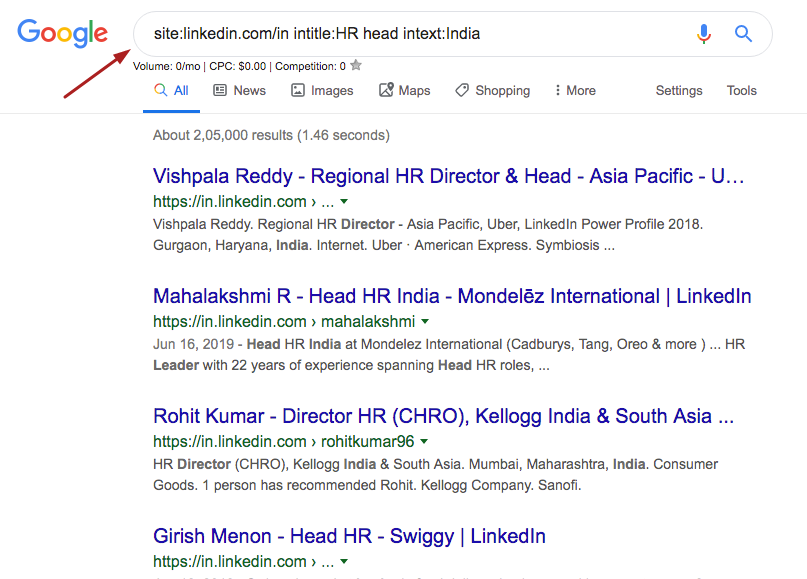Screen dimensions: 807x579
Task: Switch to the Images tab
Action: coord(322,91)
